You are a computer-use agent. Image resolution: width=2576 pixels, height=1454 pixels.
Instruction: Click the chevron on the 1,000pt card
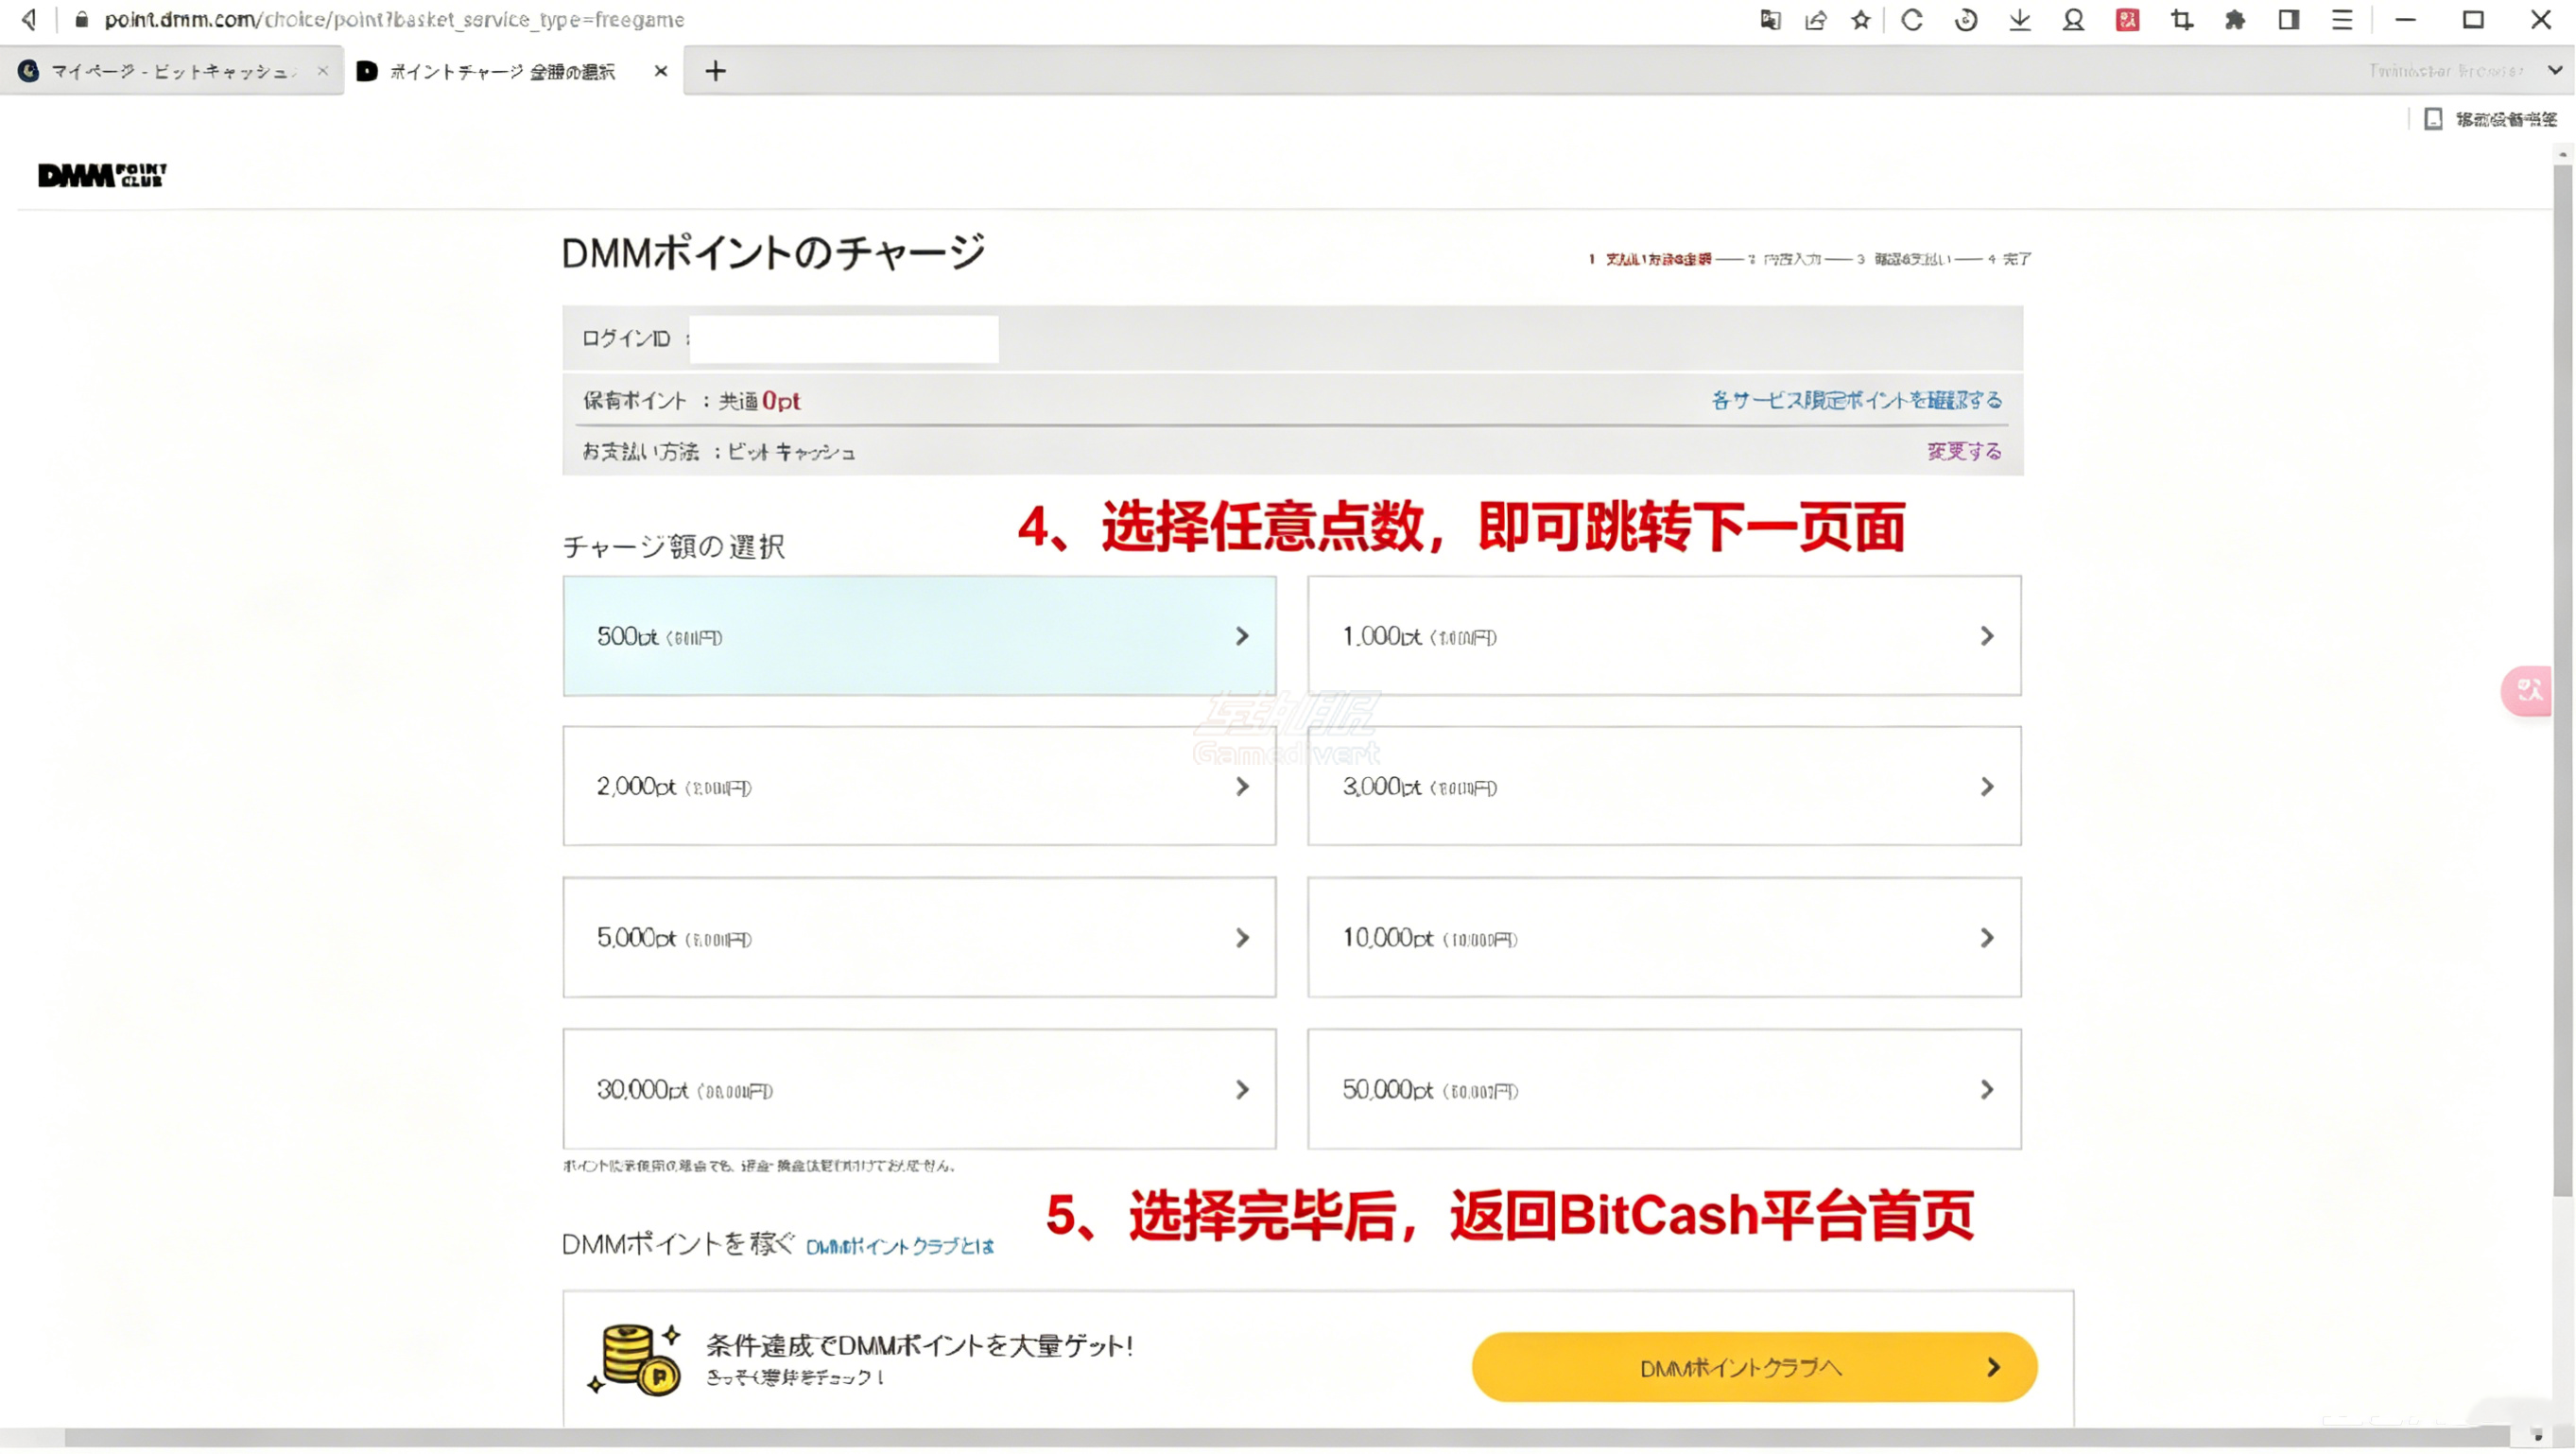(1987, 636)
